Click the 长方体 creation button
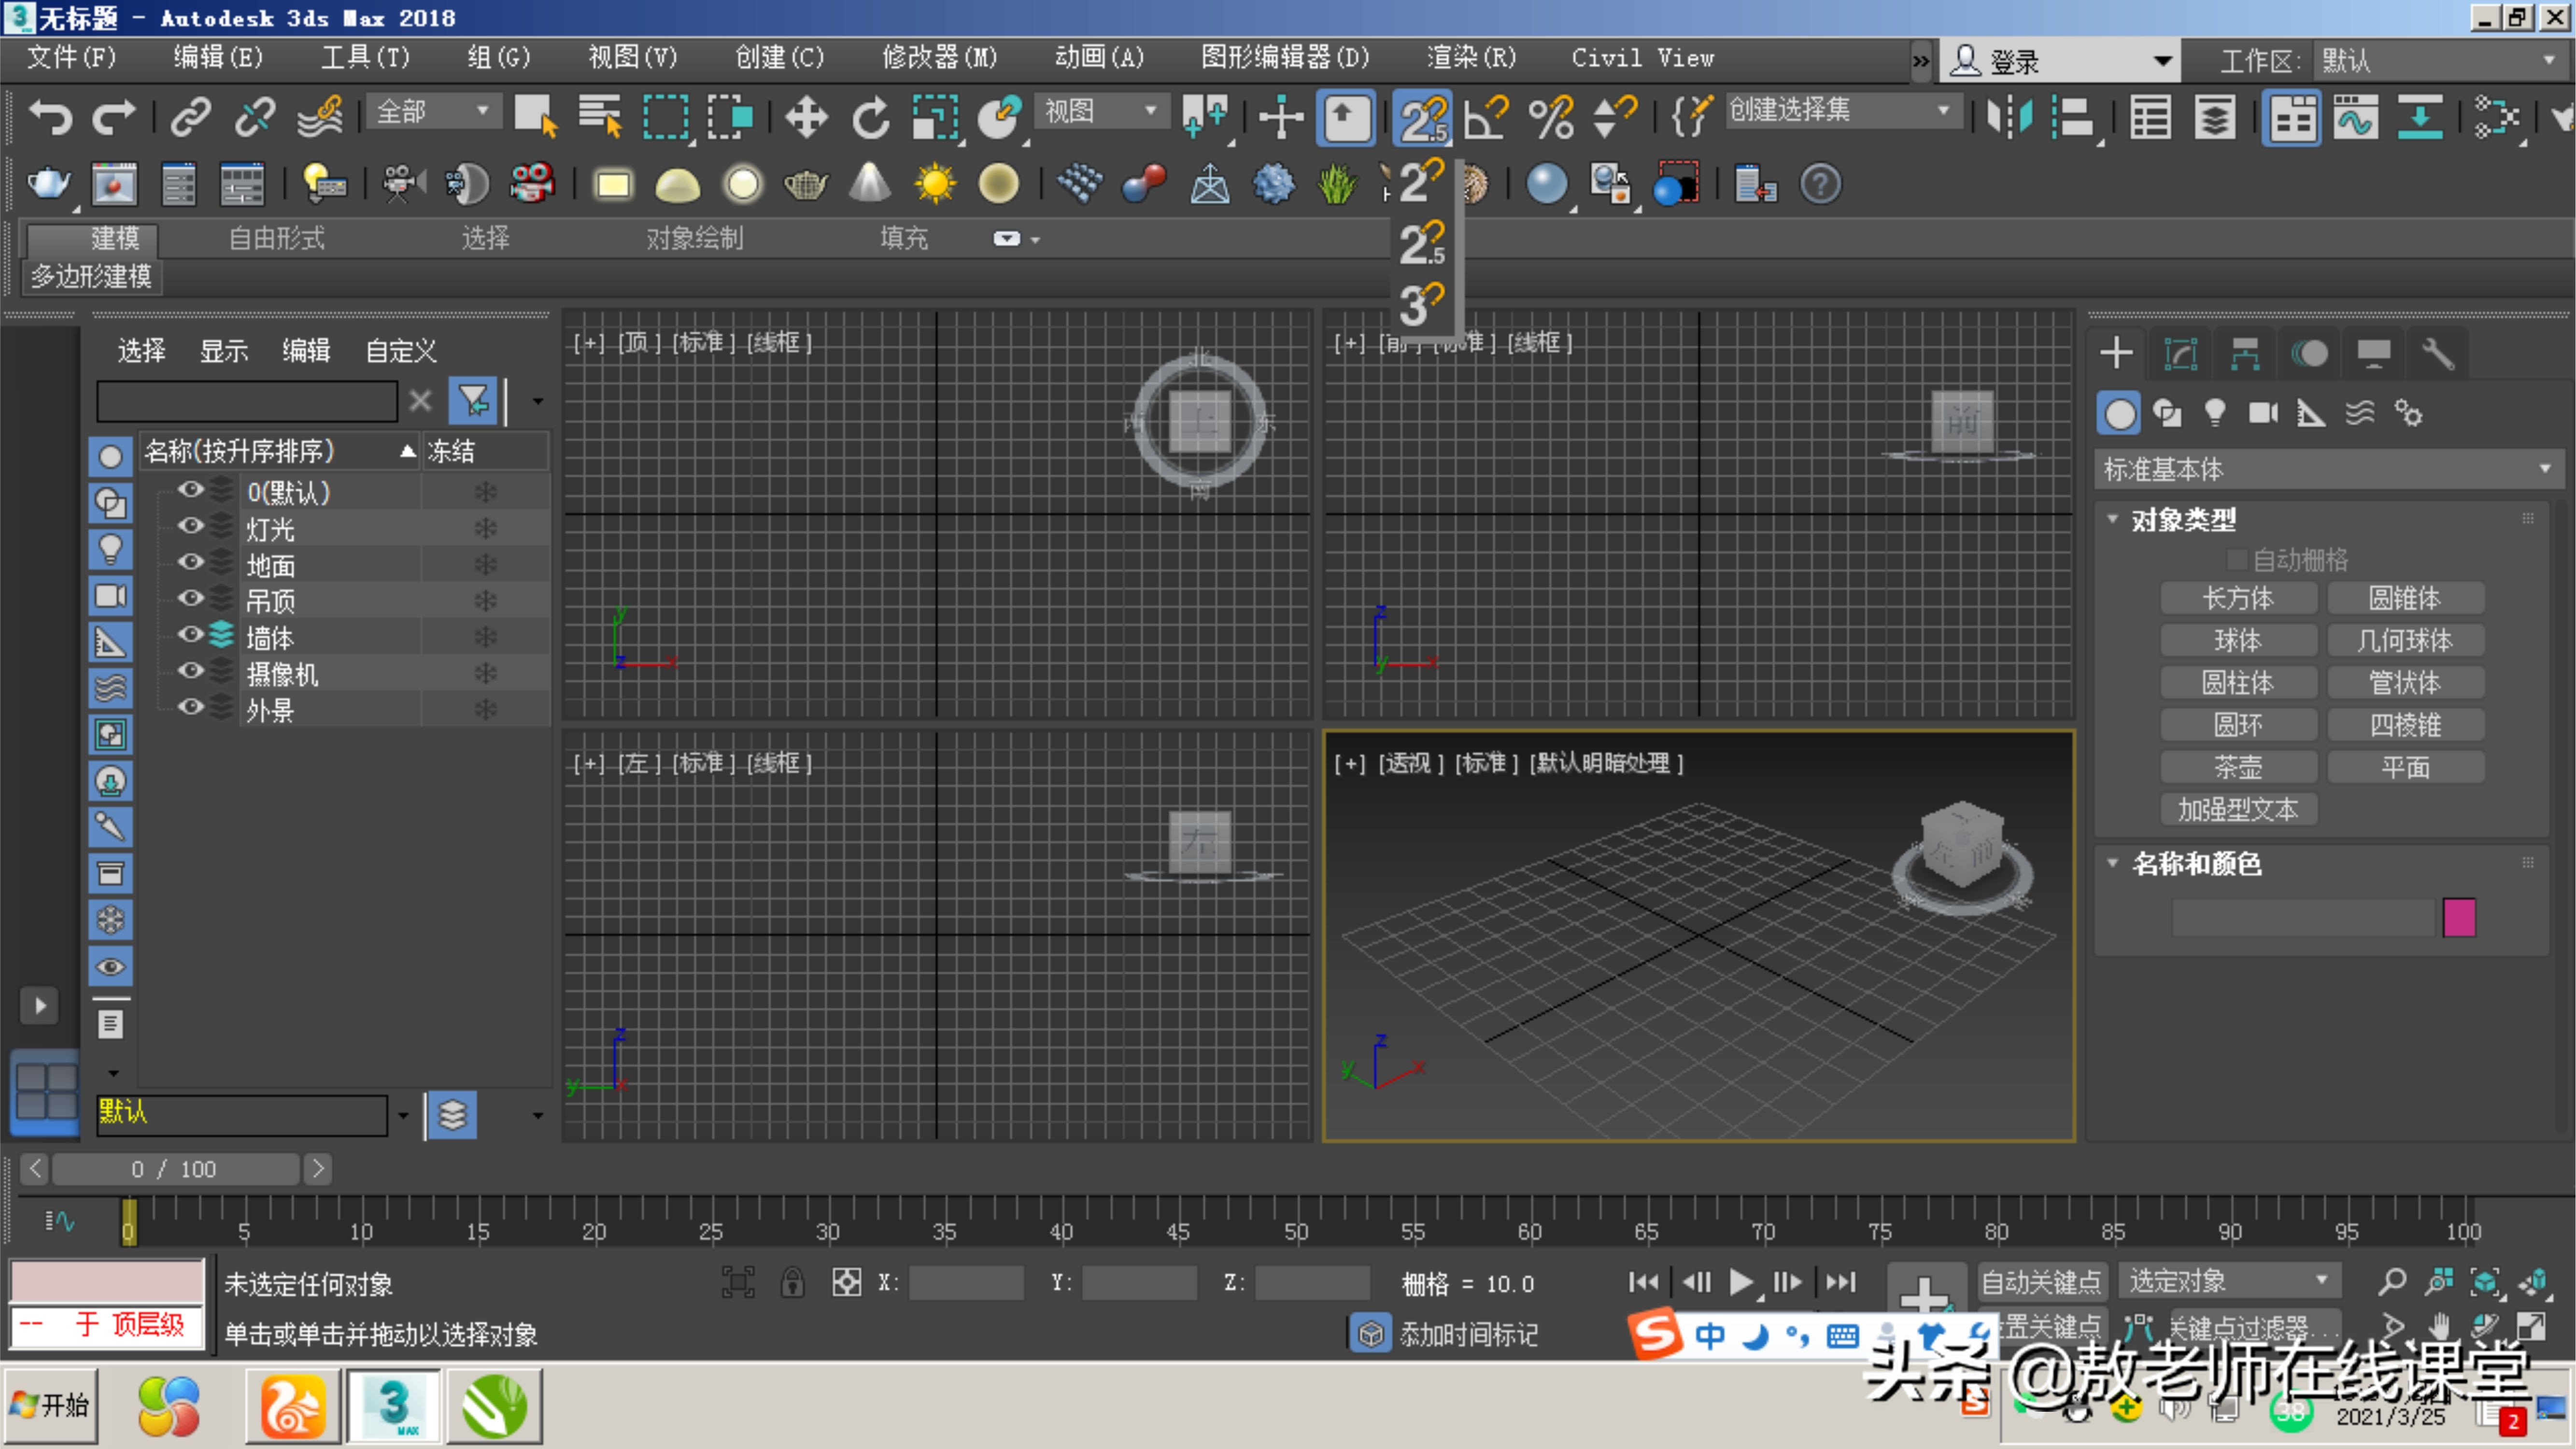Image resolution: width=2576 pixels, height=1449 pixels. 2239,597
